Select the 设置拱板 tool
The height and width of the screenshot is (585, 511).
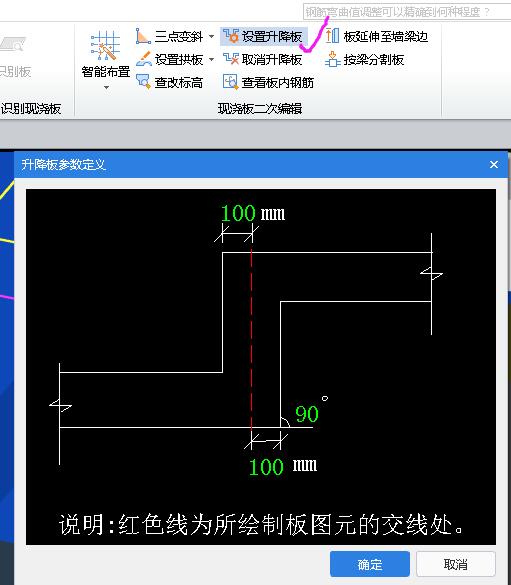(x=170, y=59)
